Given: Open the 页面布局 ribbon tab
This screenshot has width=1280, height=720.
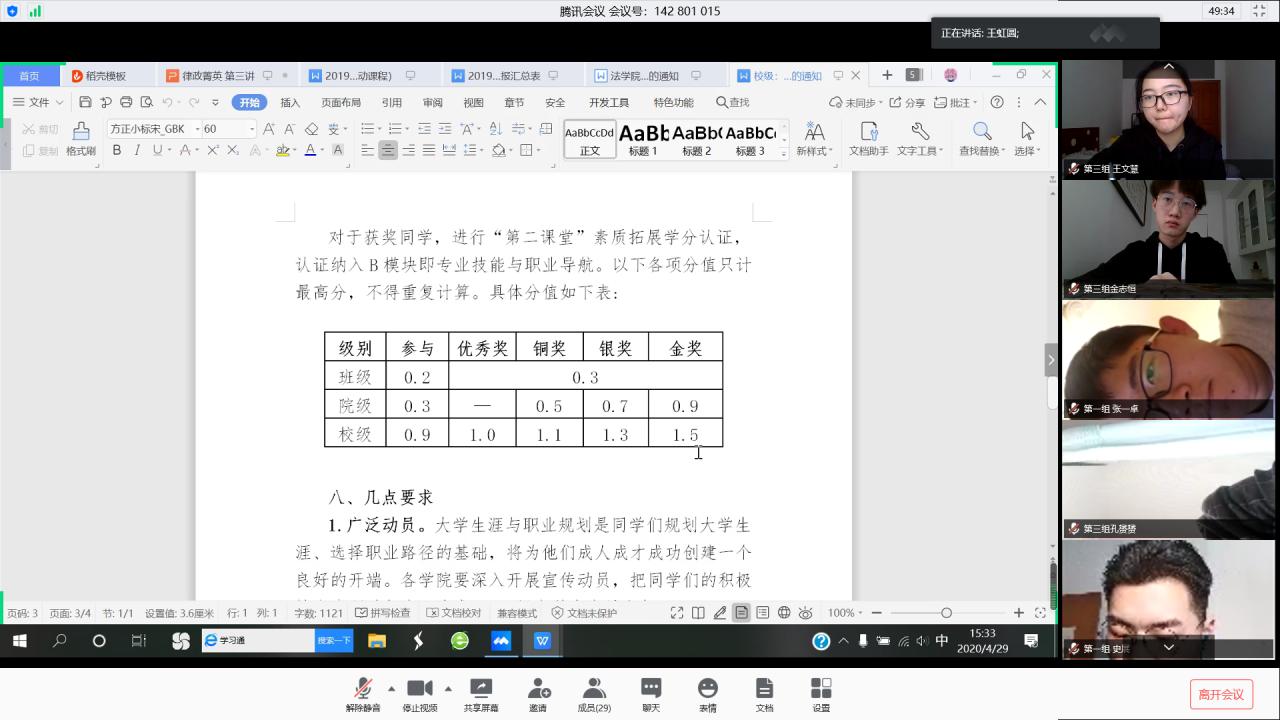Looking at the screenshot, I should [x=340, y=102].
